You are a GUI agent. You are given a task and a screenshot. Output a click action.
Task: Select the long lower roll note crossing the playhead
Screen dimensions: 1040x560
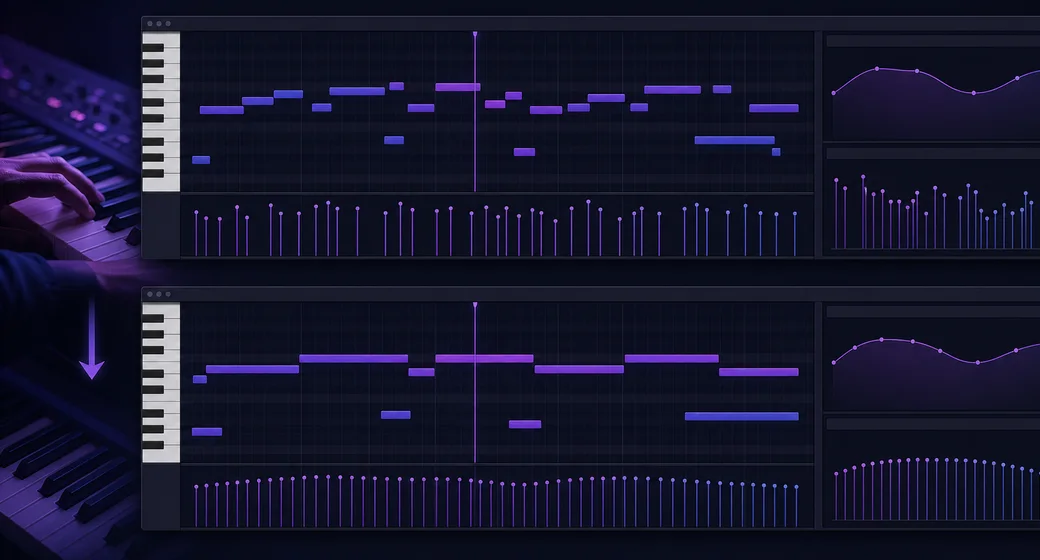tap(484, 358)
